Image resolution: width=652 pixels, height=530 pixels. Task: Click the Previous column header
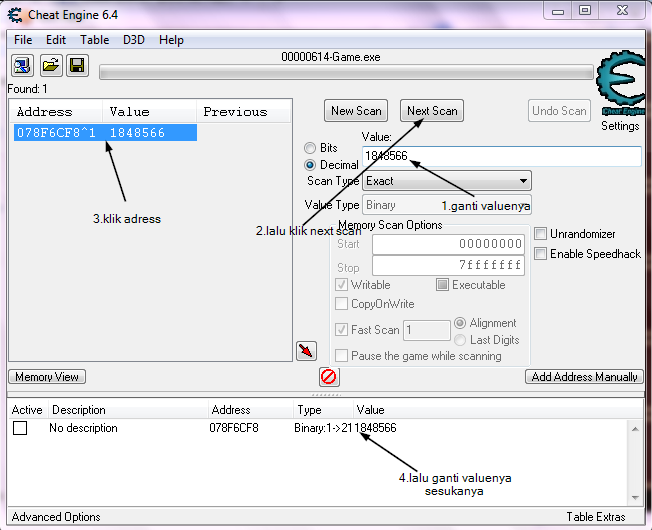[243, 111]
